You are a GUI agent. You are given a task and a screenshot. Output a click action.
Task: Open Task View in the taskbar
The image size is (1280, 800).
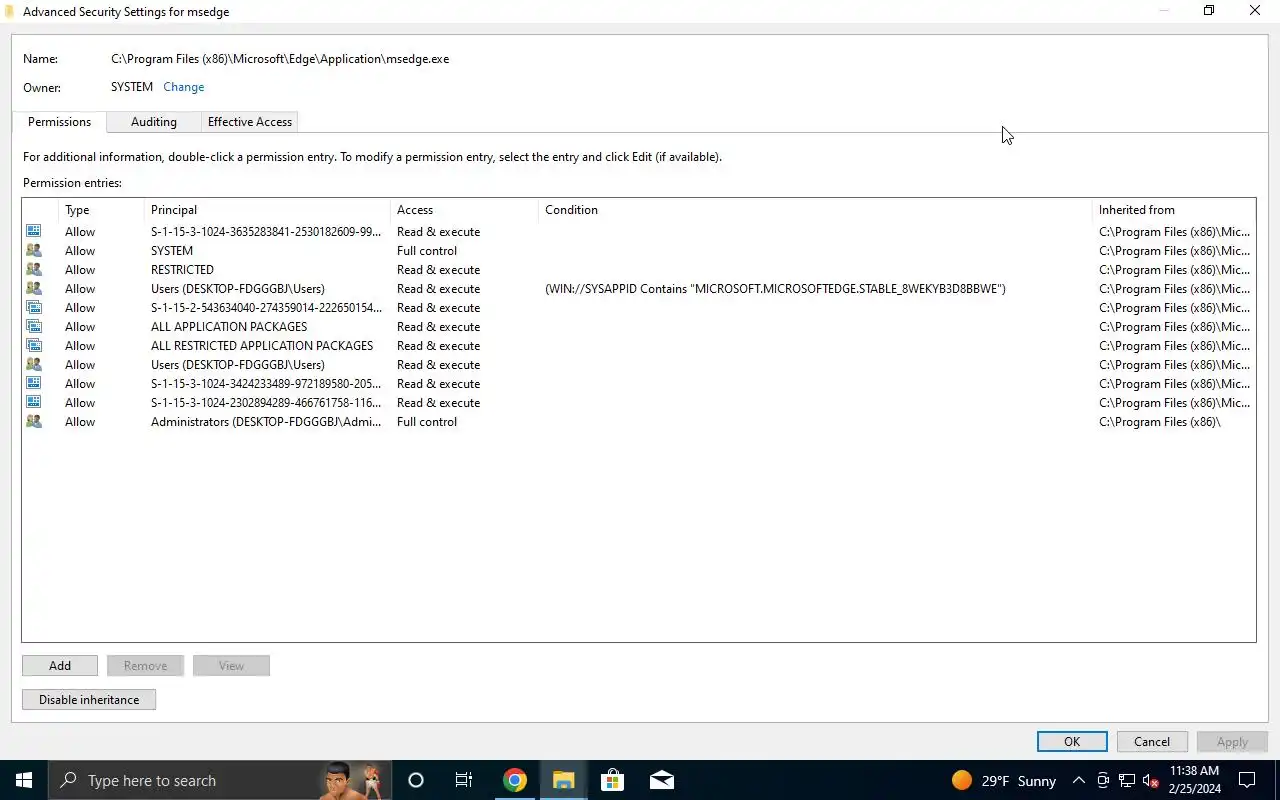pos(464,780)
